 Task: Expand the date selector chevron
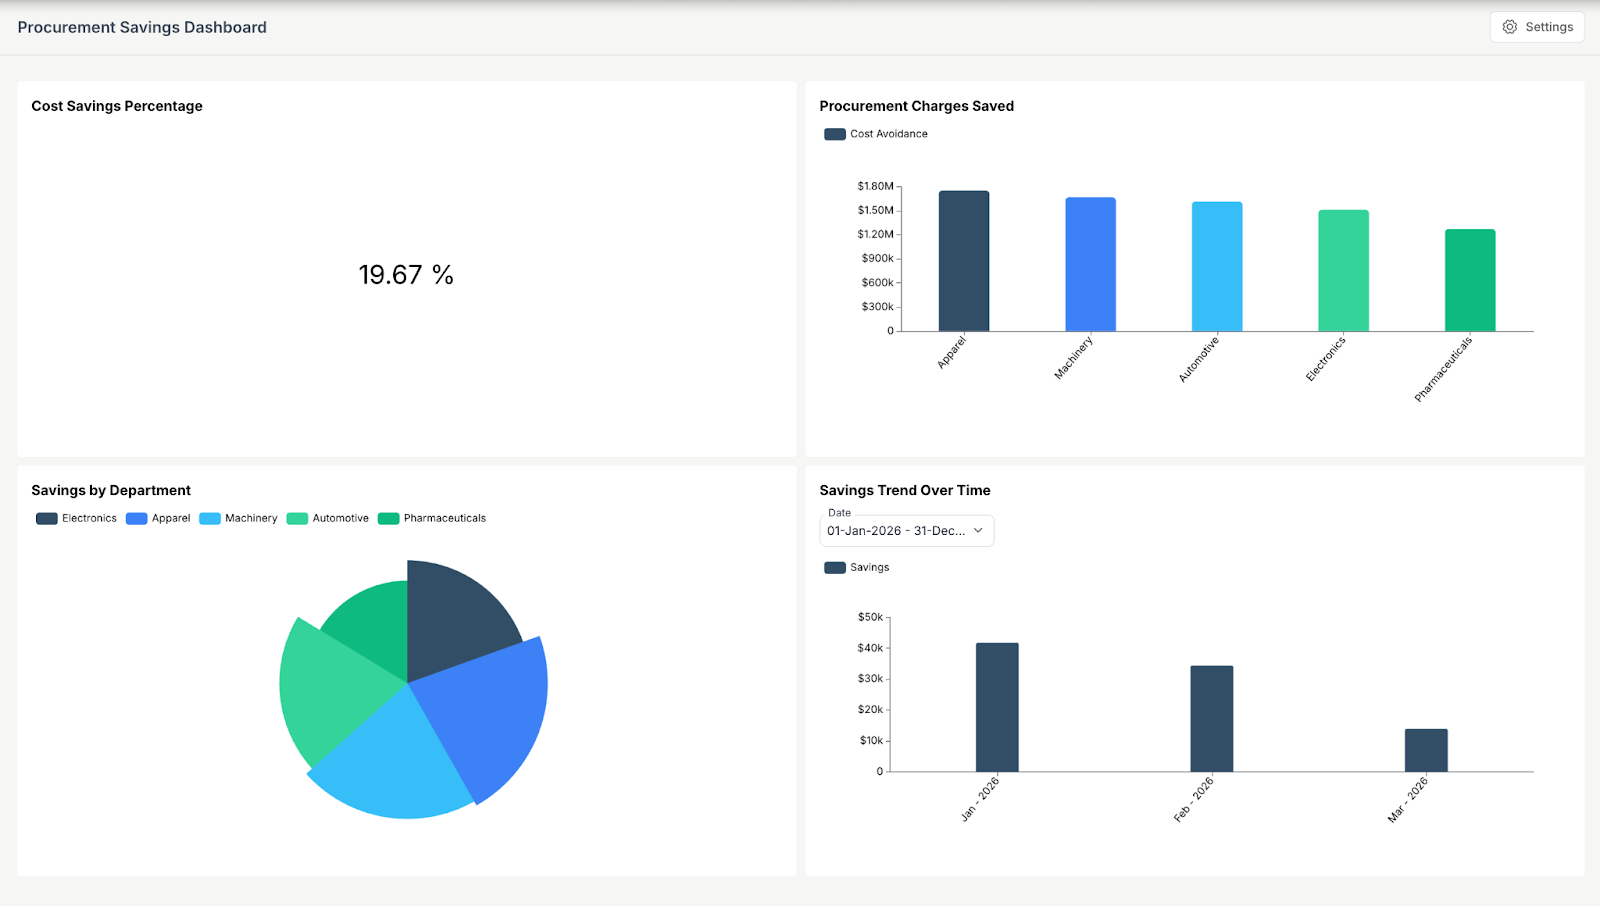[x=978, y=530]
